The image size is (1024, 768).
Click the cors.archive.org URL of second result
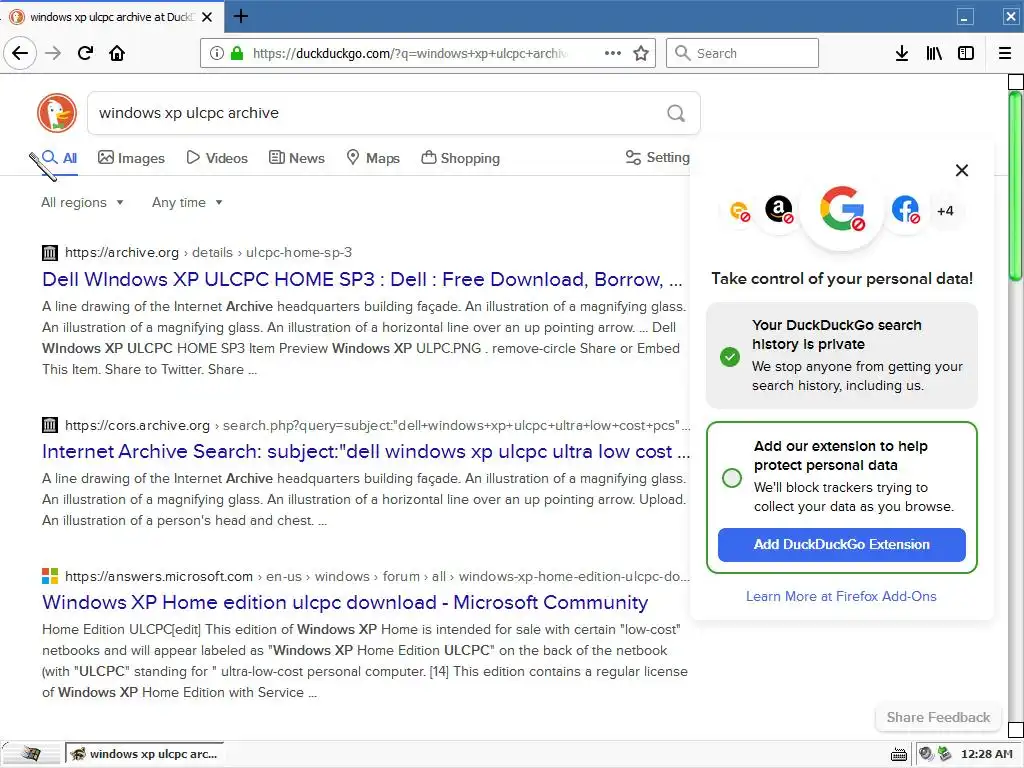(x=377, y=425)
